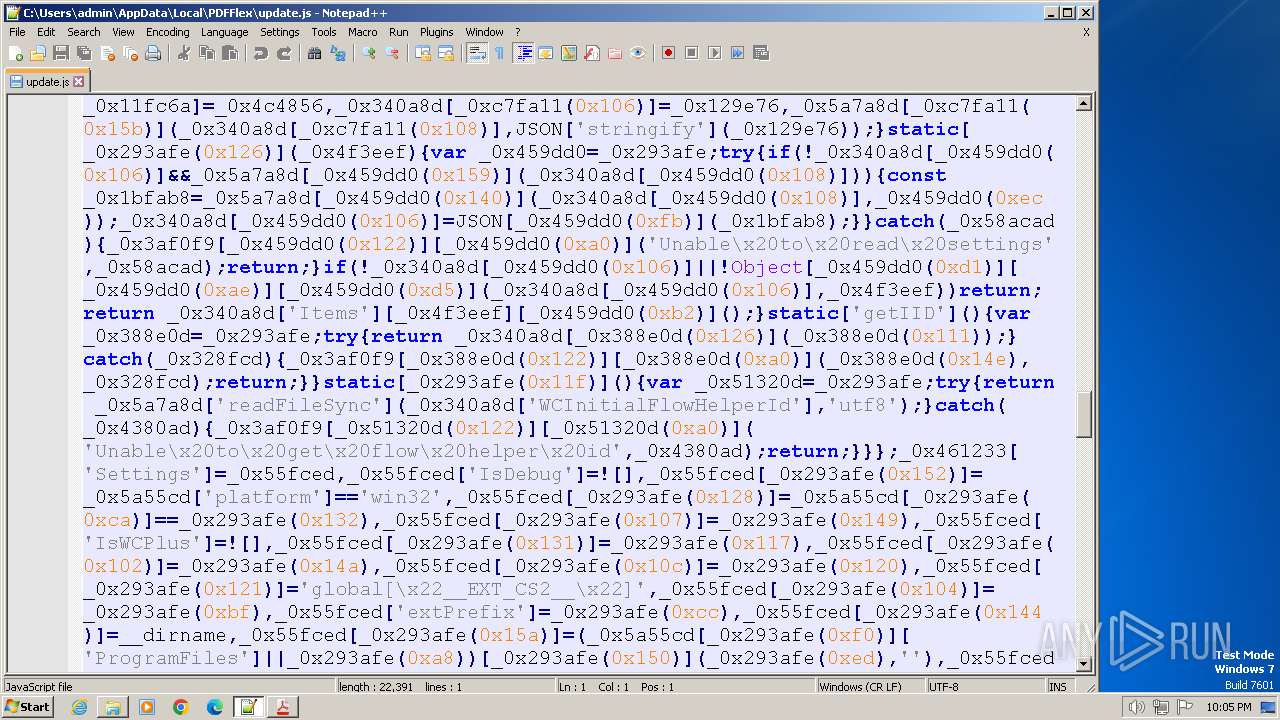This screenshot has width=1280, height=720.
Task: Copy selection with the Copy toolbar icon
Action: coord(206,53)
